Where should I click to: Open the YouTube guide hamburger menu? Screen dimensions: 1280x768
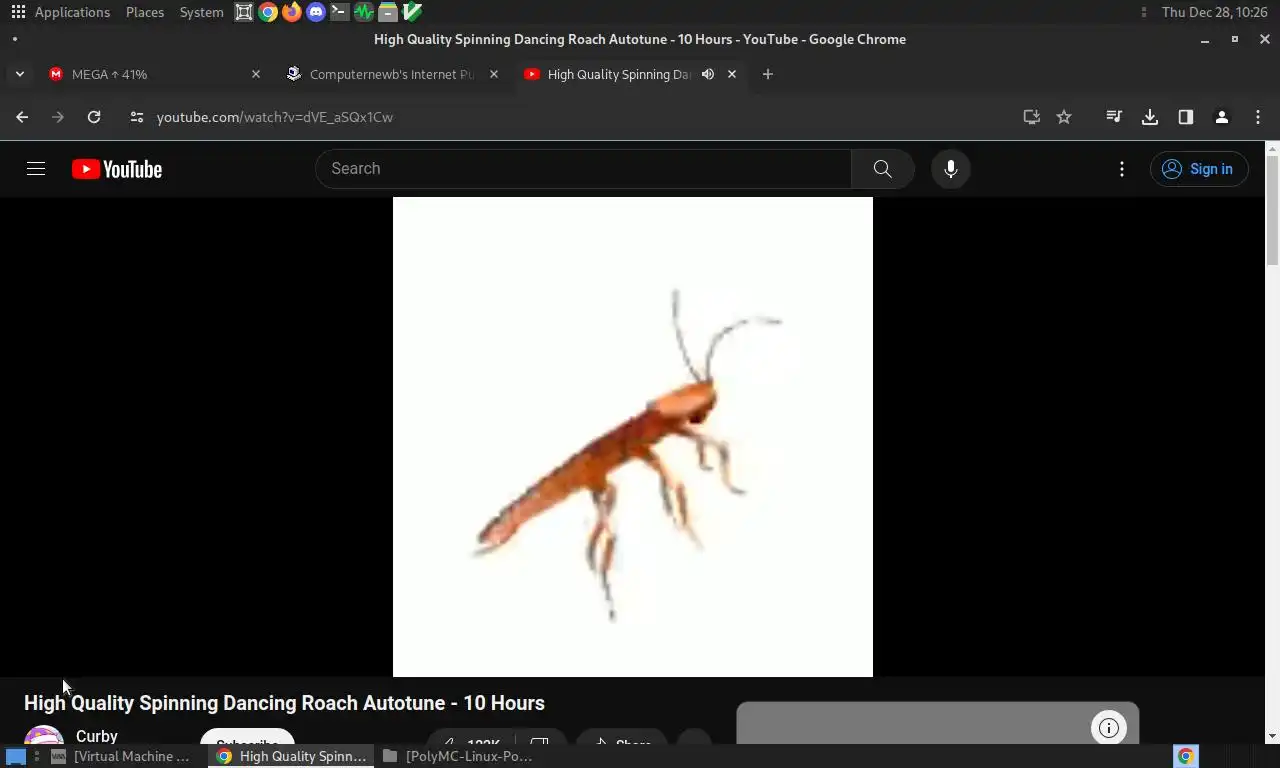tap(36, 169)
